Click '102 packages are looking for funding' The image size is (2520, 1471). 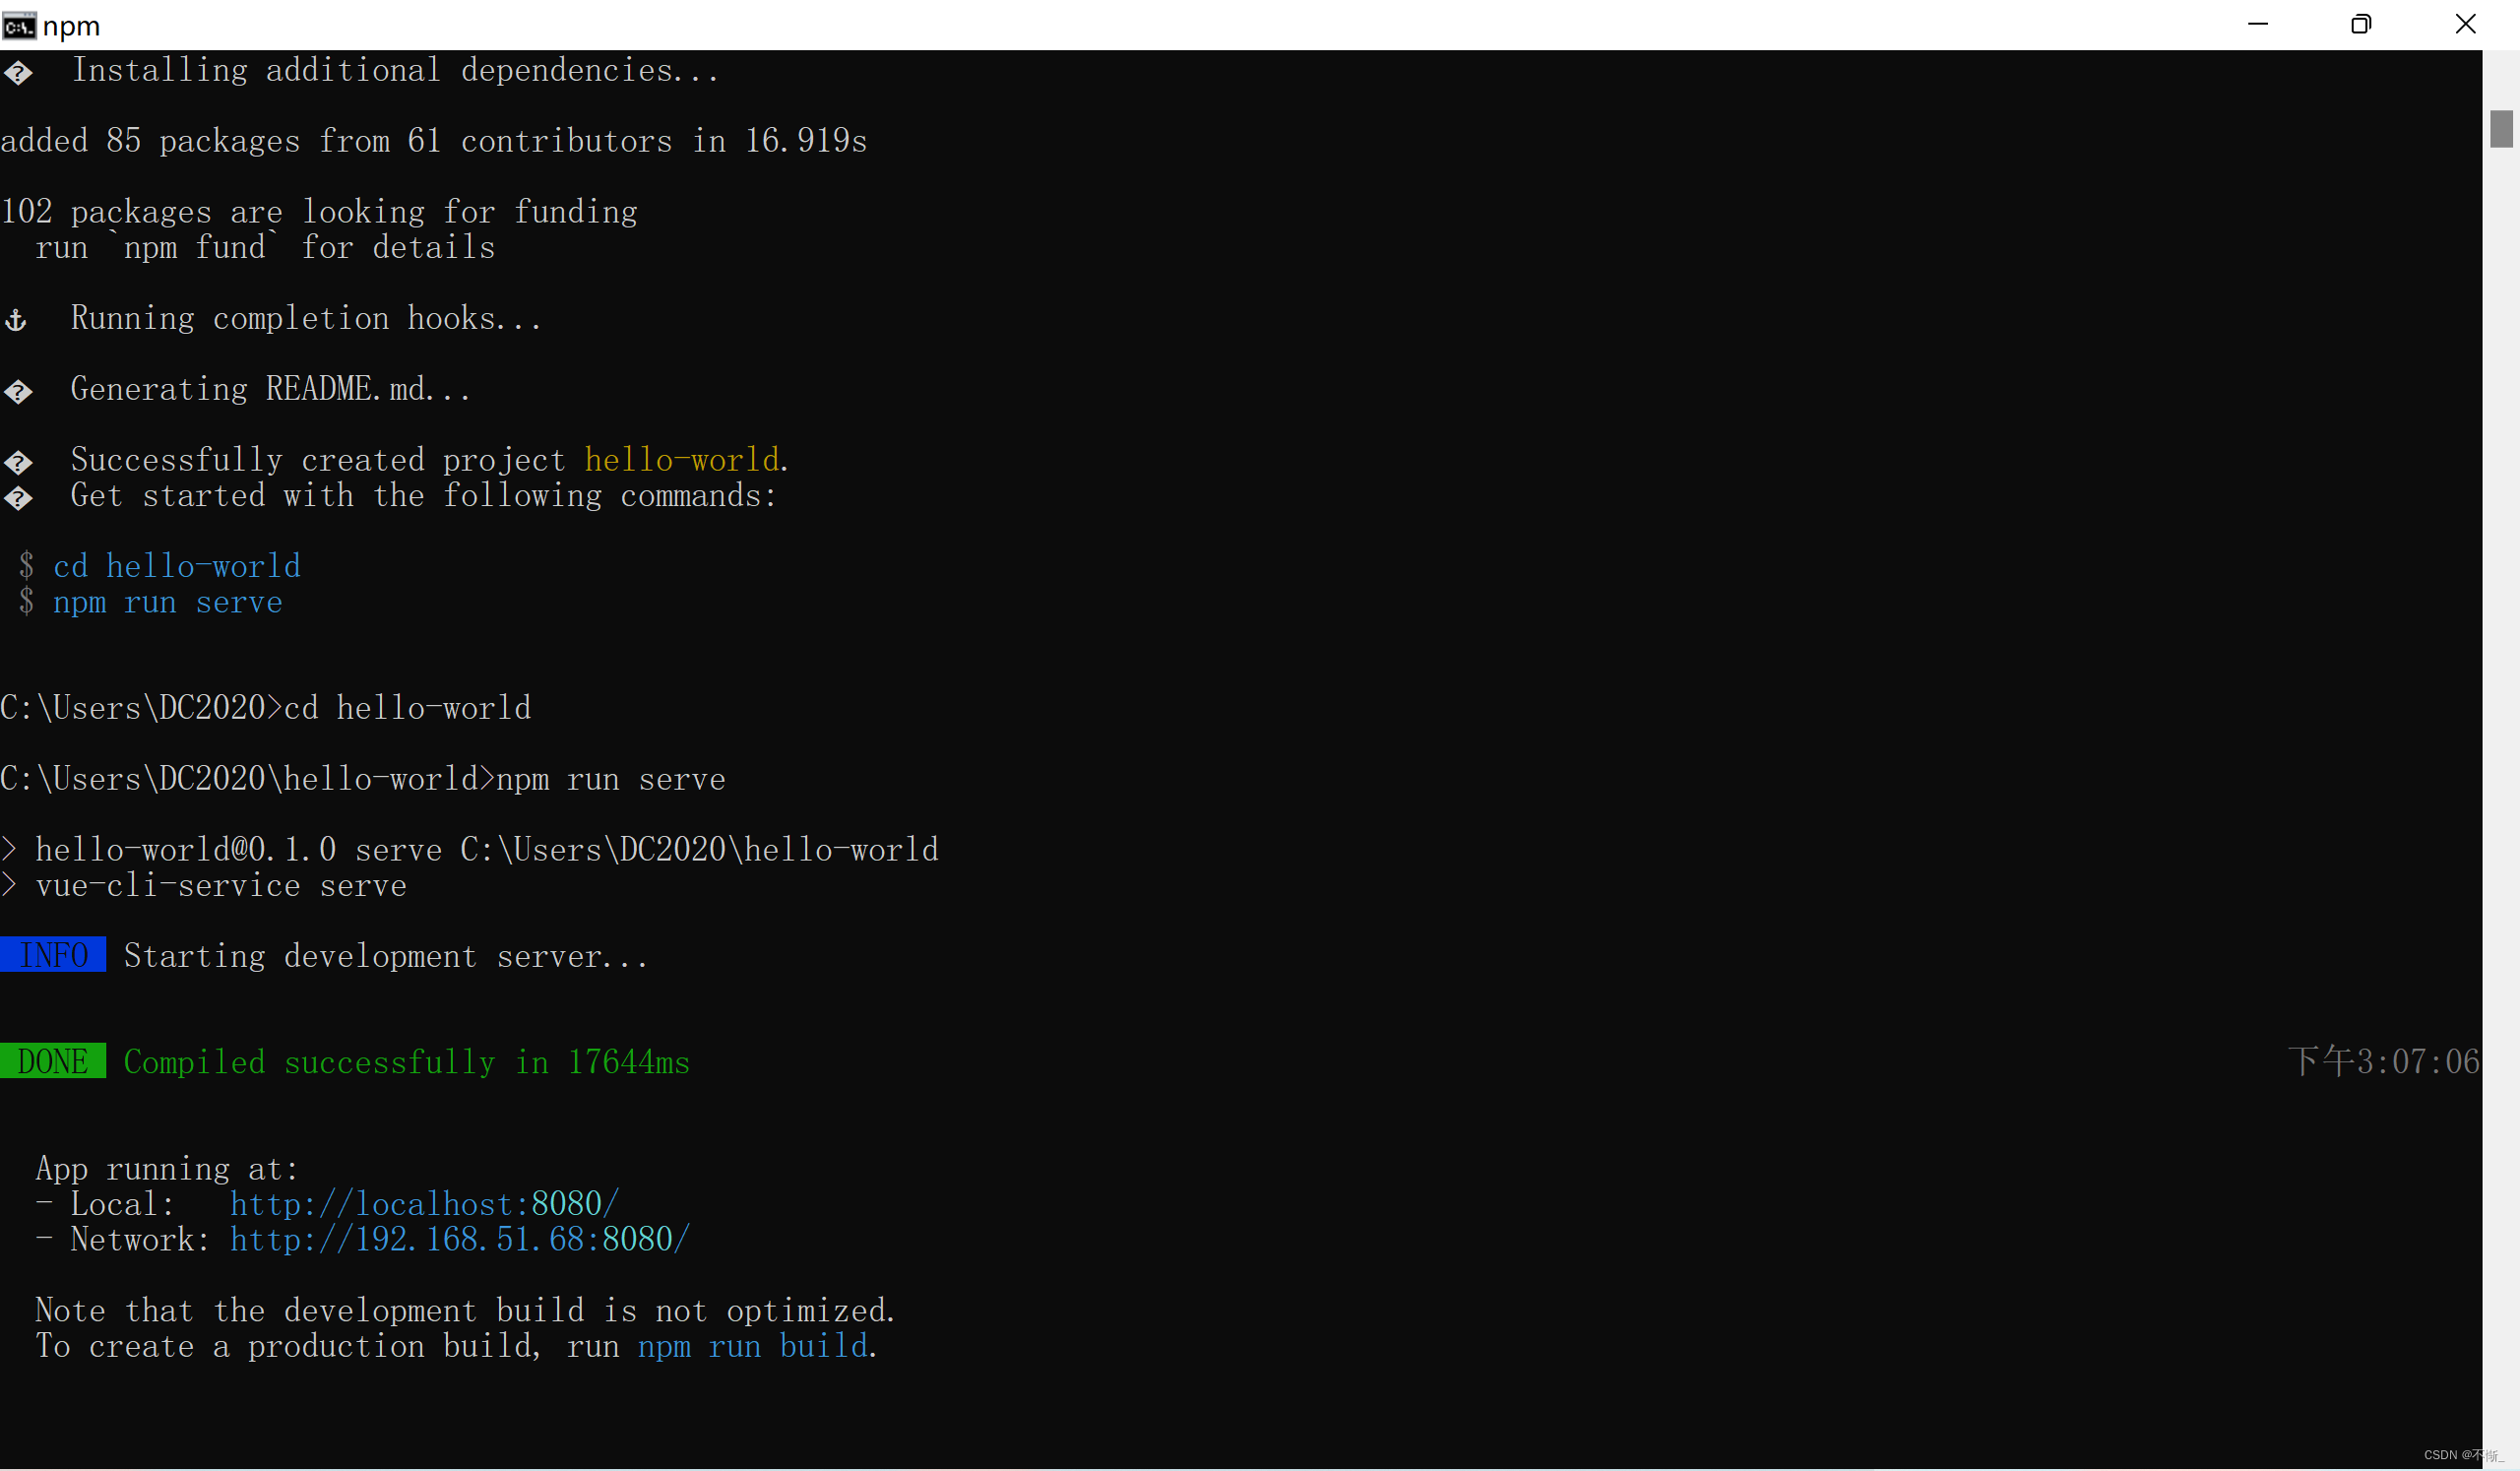click(x=319, y=212)
